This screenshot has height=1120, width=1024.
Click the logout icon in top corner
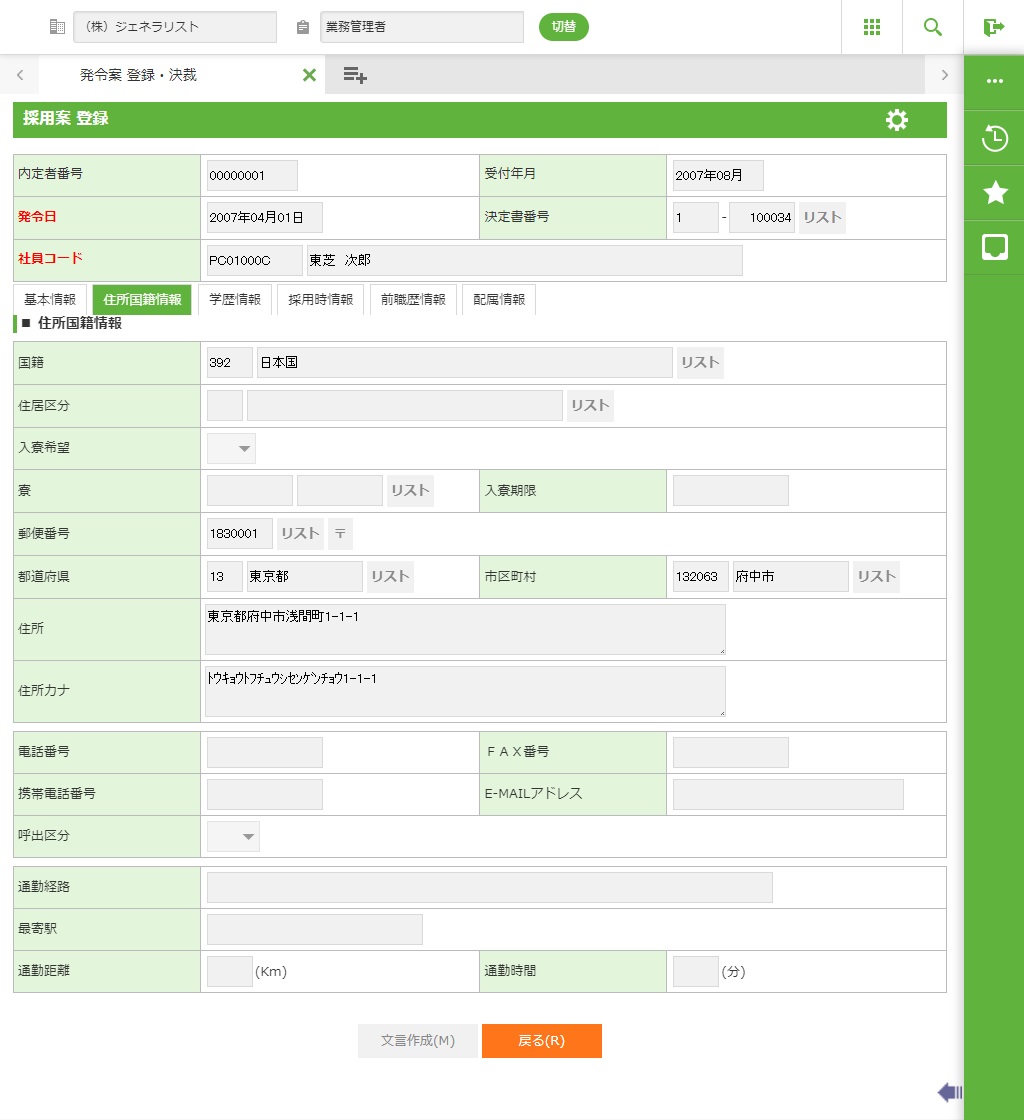click(993, 27)
